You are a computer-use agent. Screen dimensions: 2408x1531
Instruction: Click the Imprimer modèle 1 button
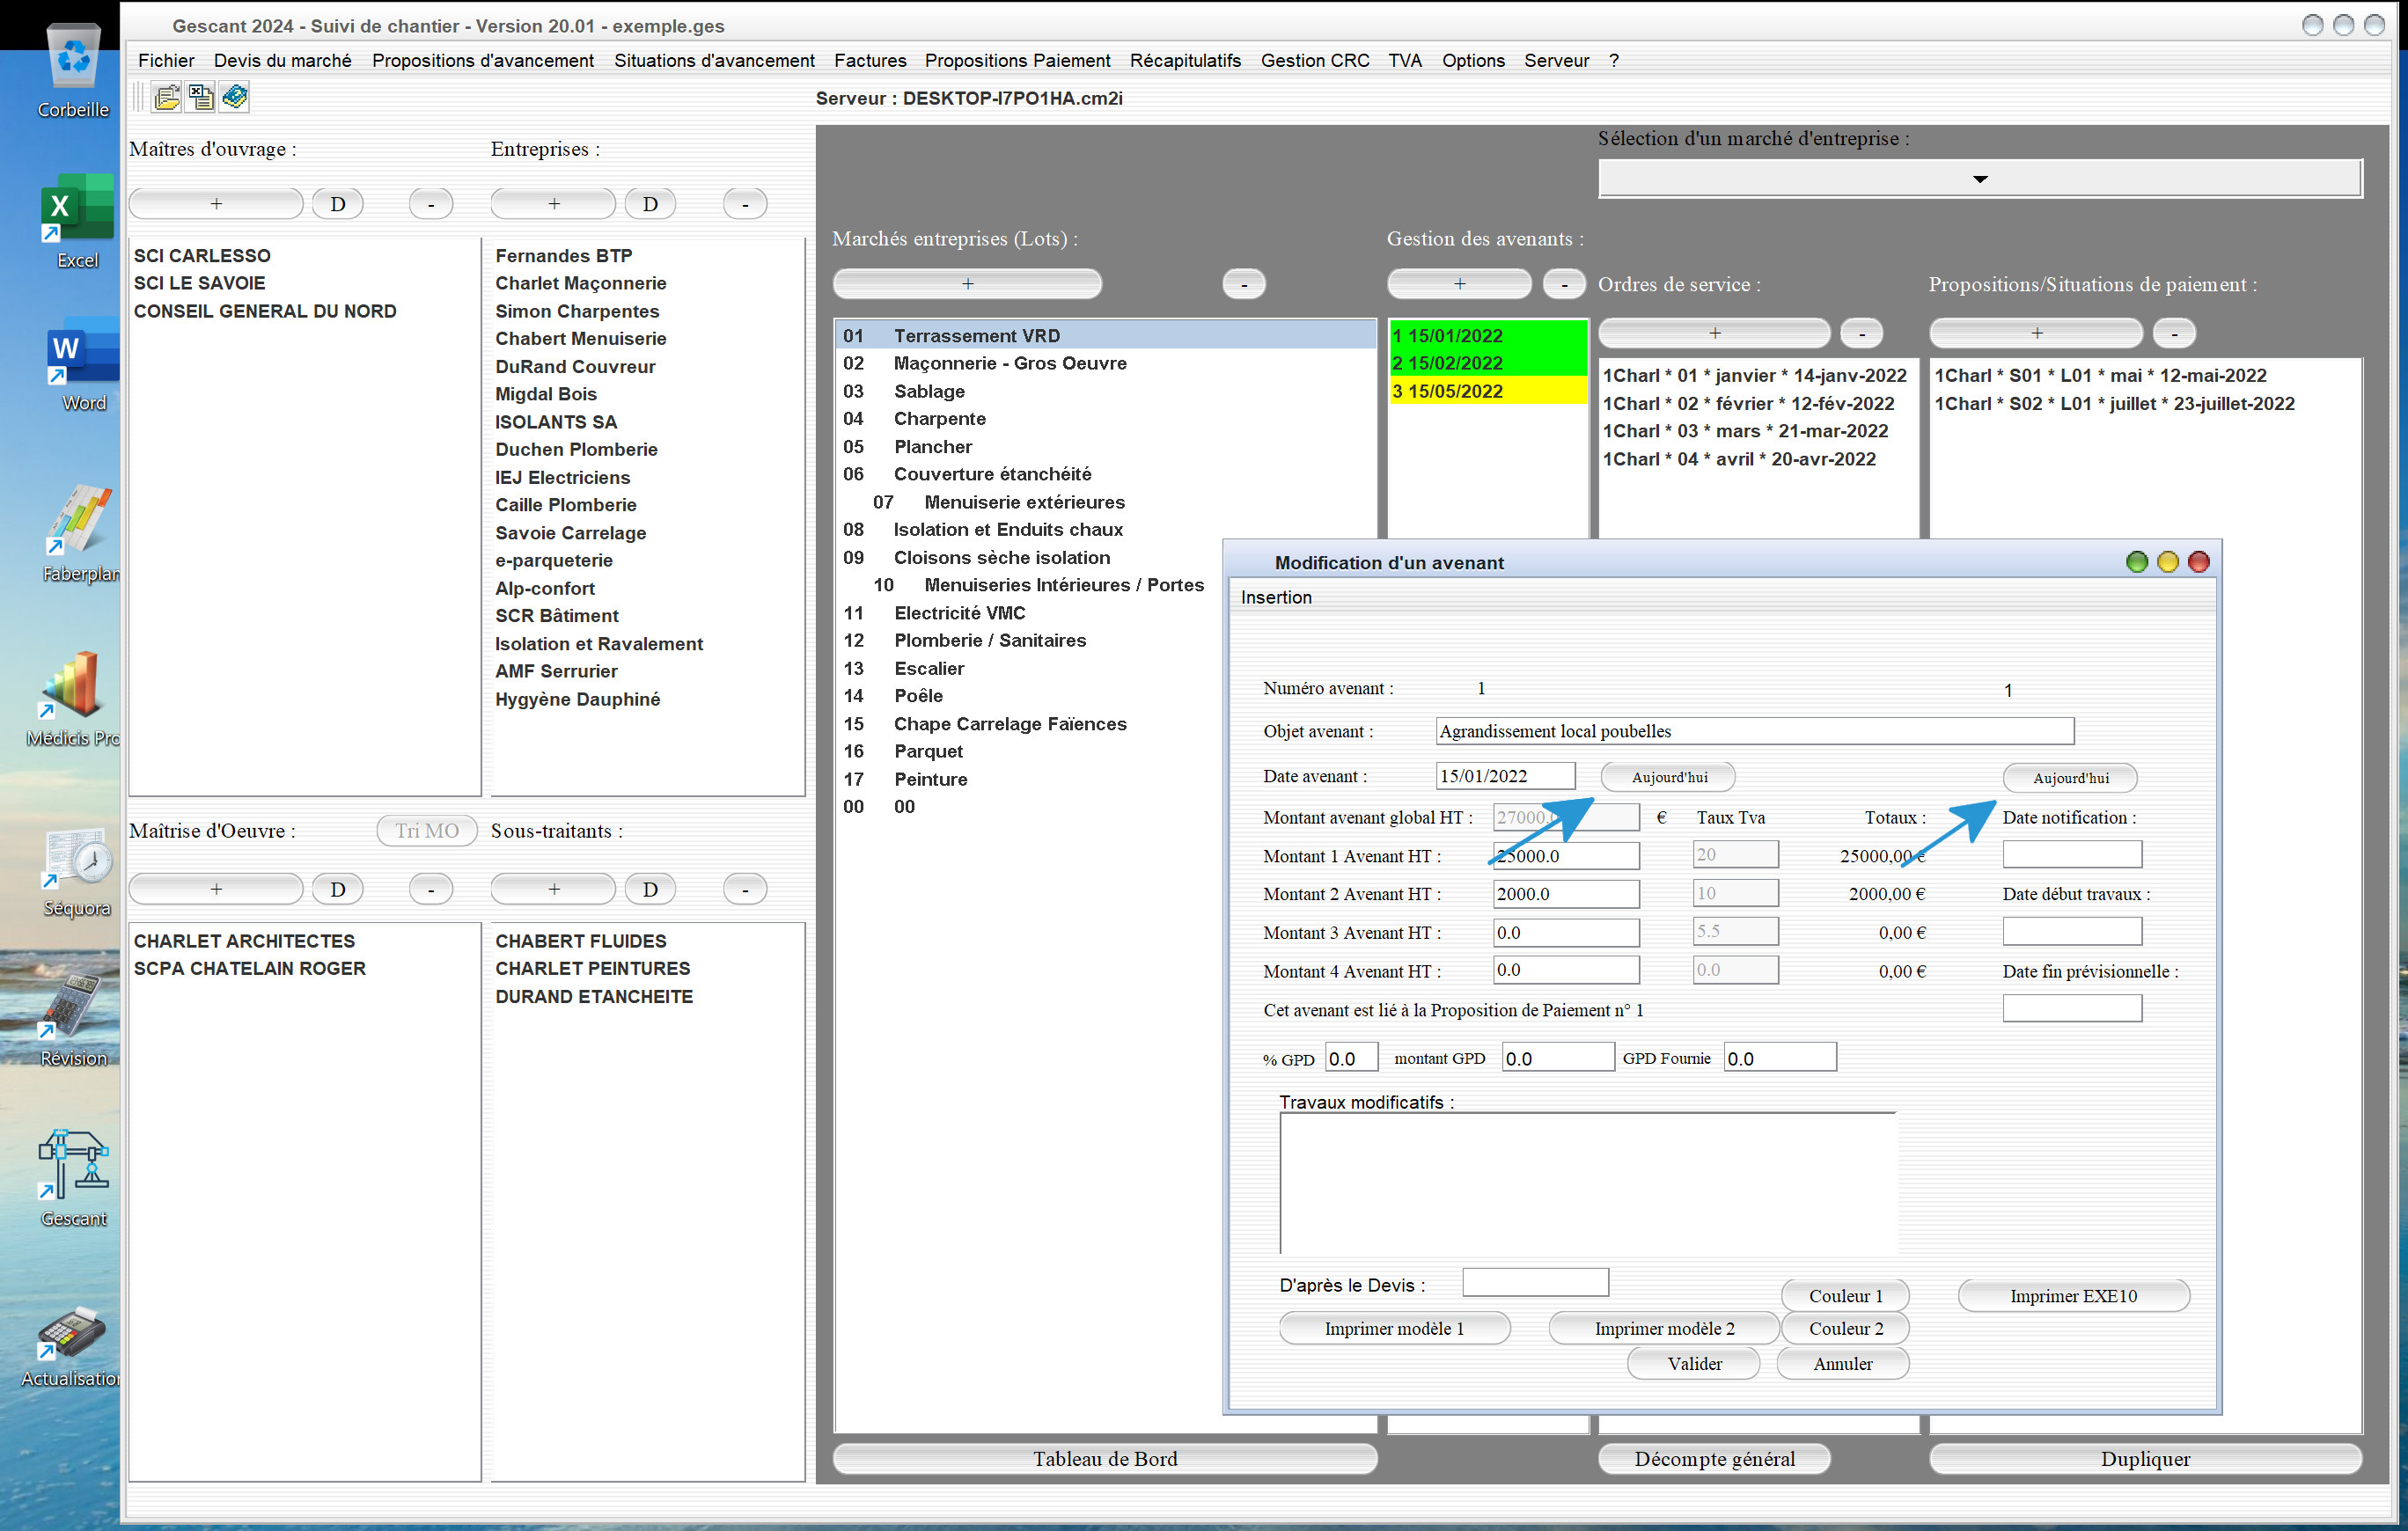pos(1394,1329)
